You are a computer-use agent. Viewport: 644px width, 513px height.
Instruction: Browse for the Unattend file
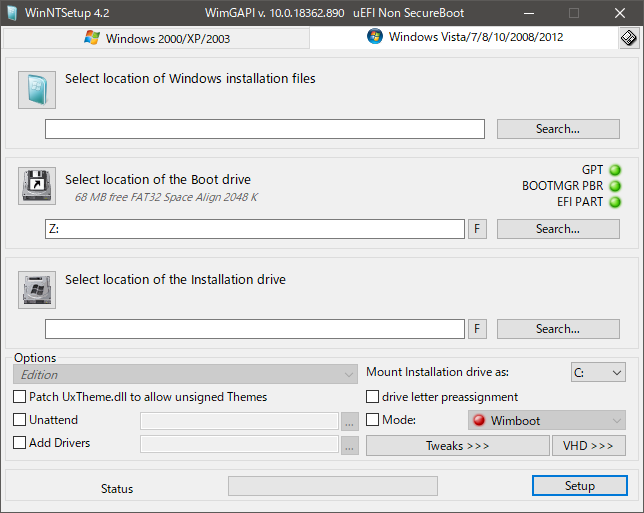(350, 422)
